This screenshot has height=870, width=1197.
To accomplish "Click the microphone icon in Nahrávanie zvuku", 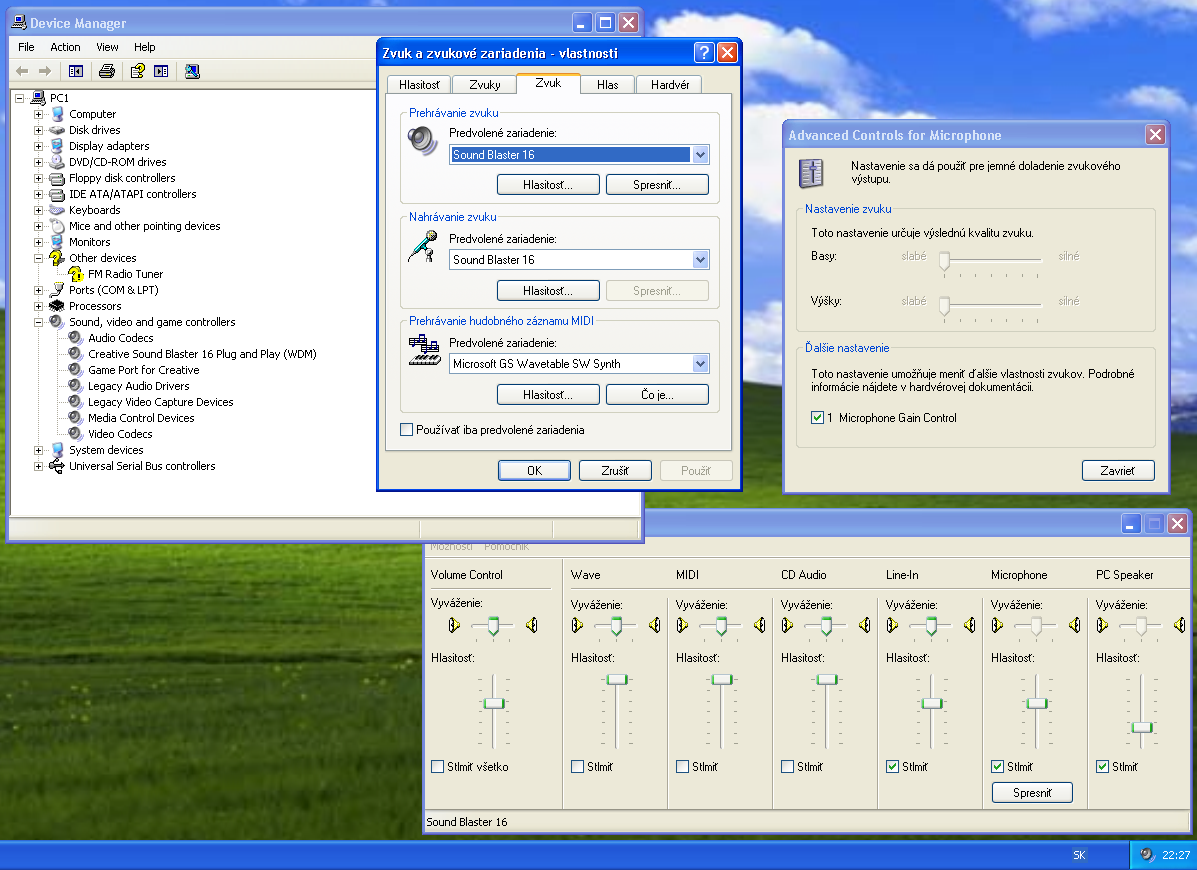I will [x=423, y=246].
